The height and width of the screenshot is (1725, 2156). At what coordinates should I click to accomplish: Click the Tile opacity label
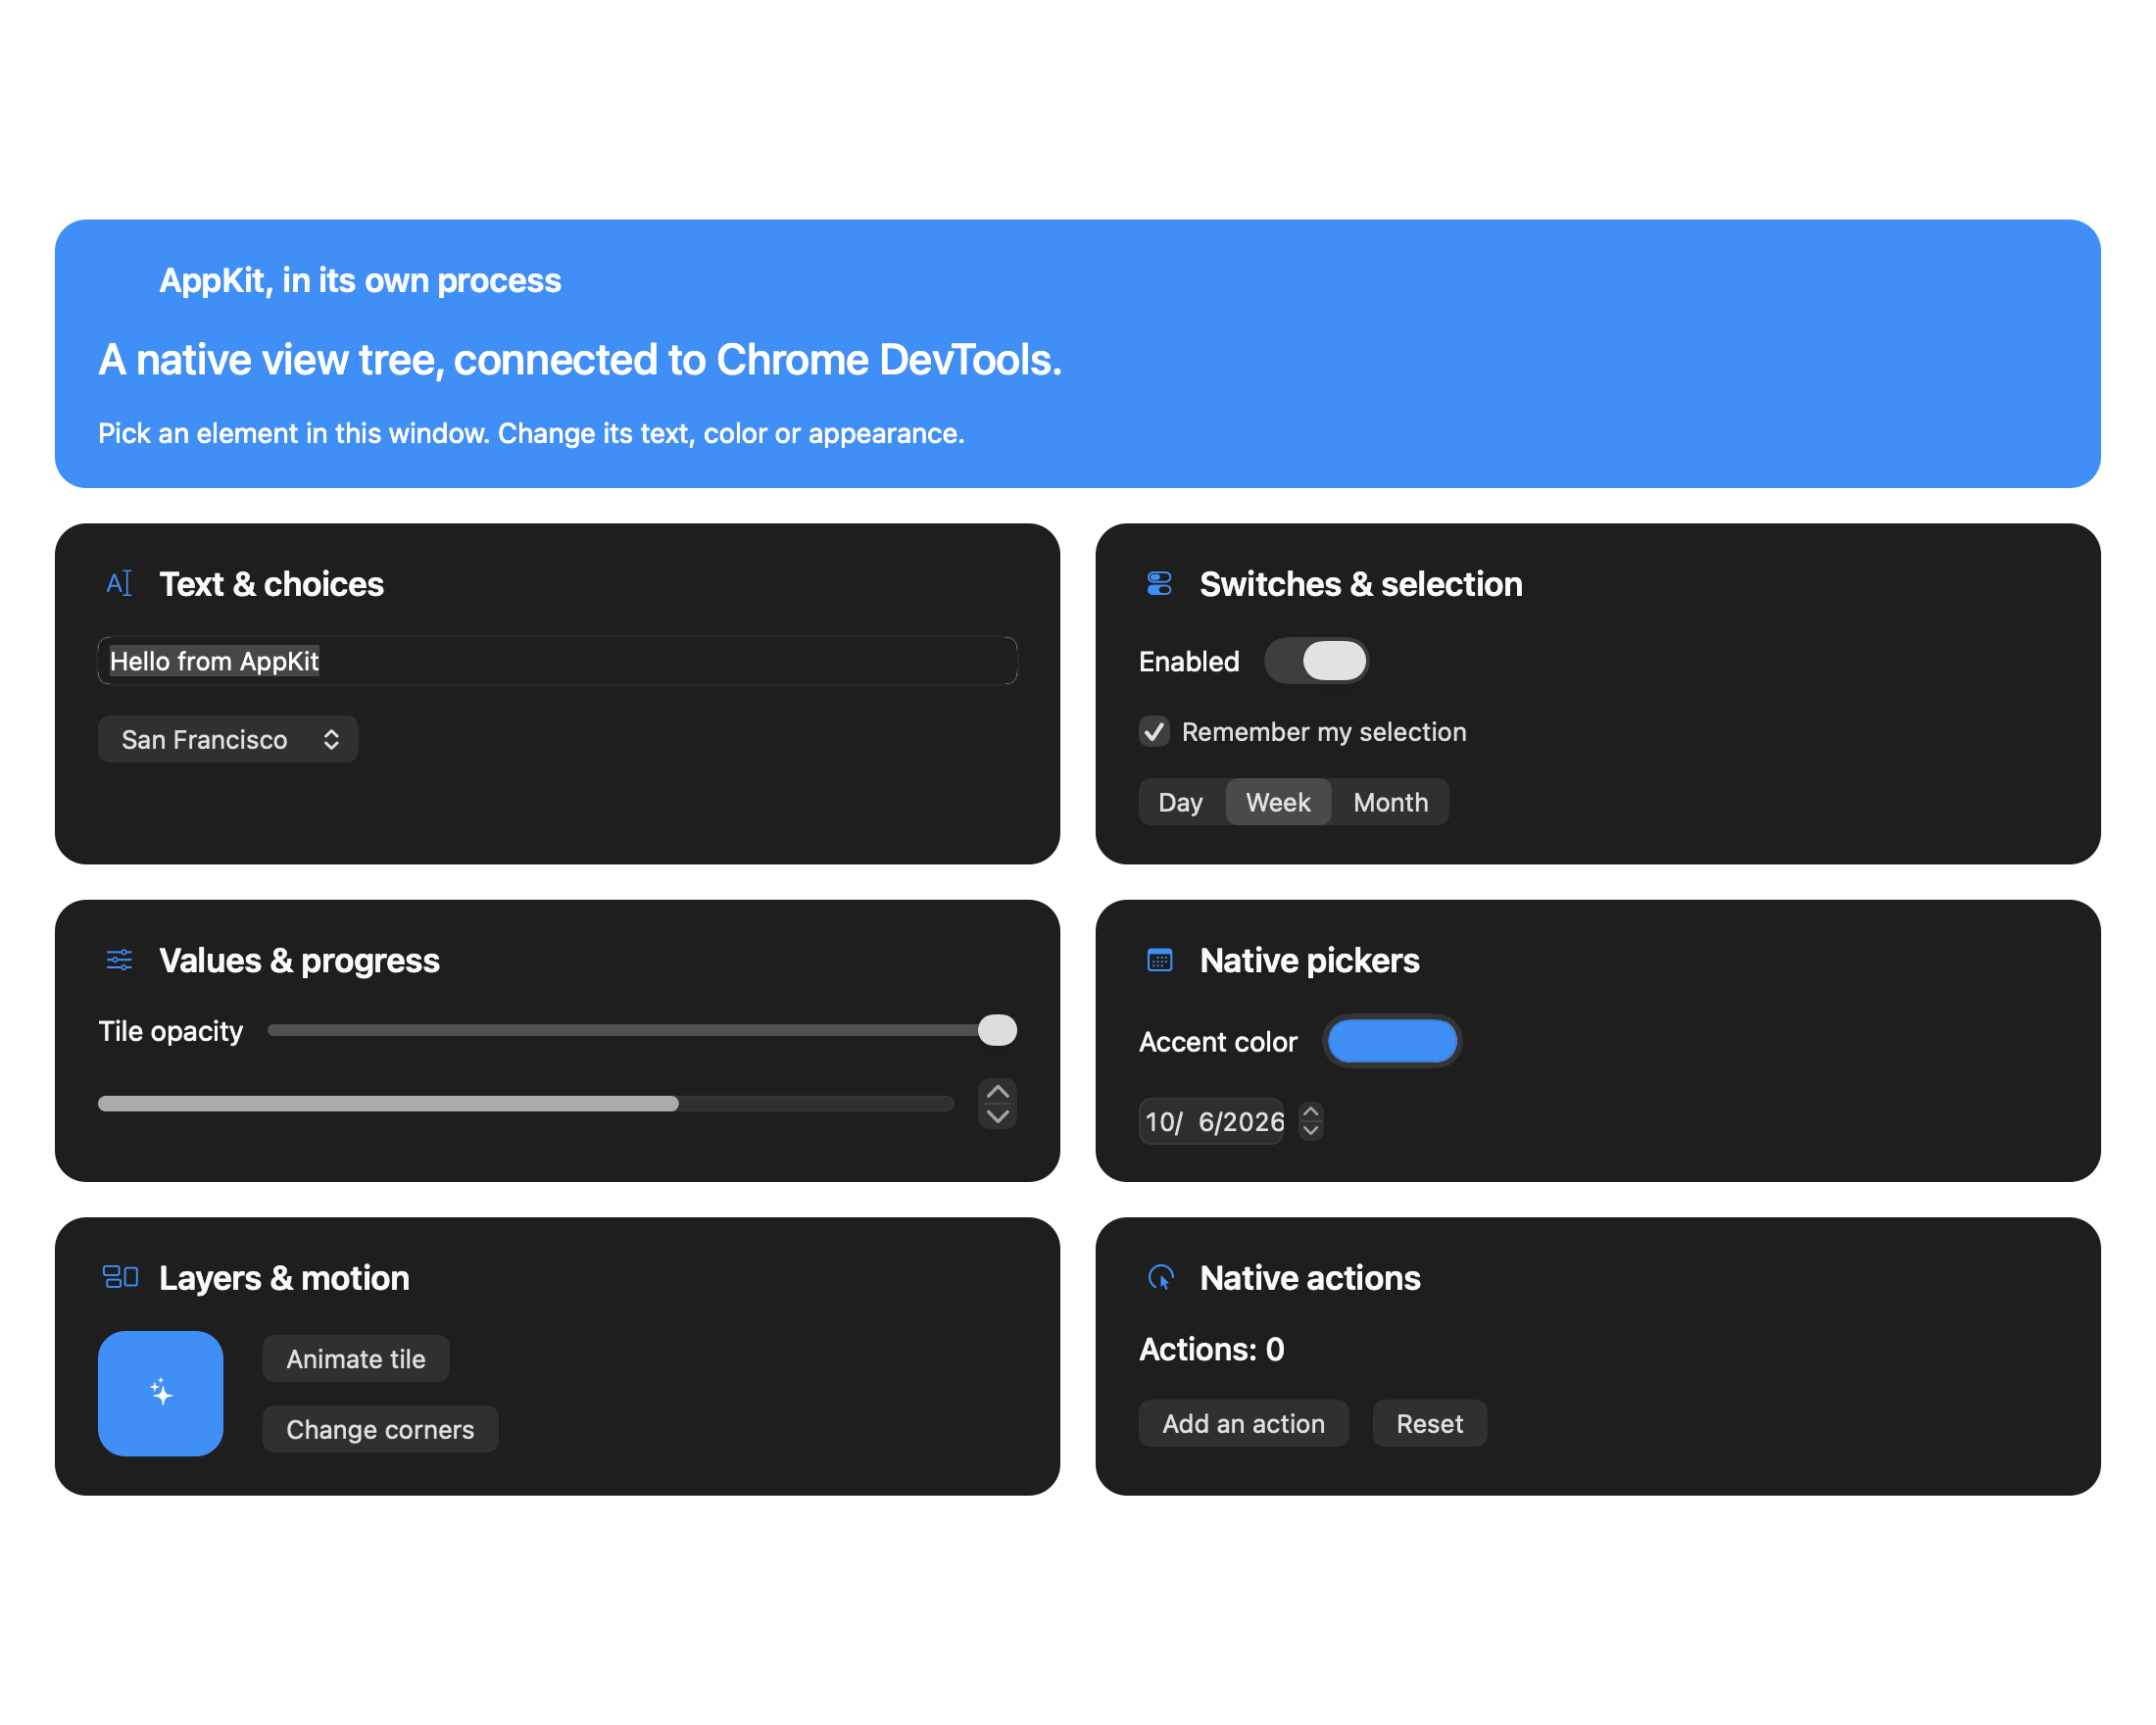170,1031
